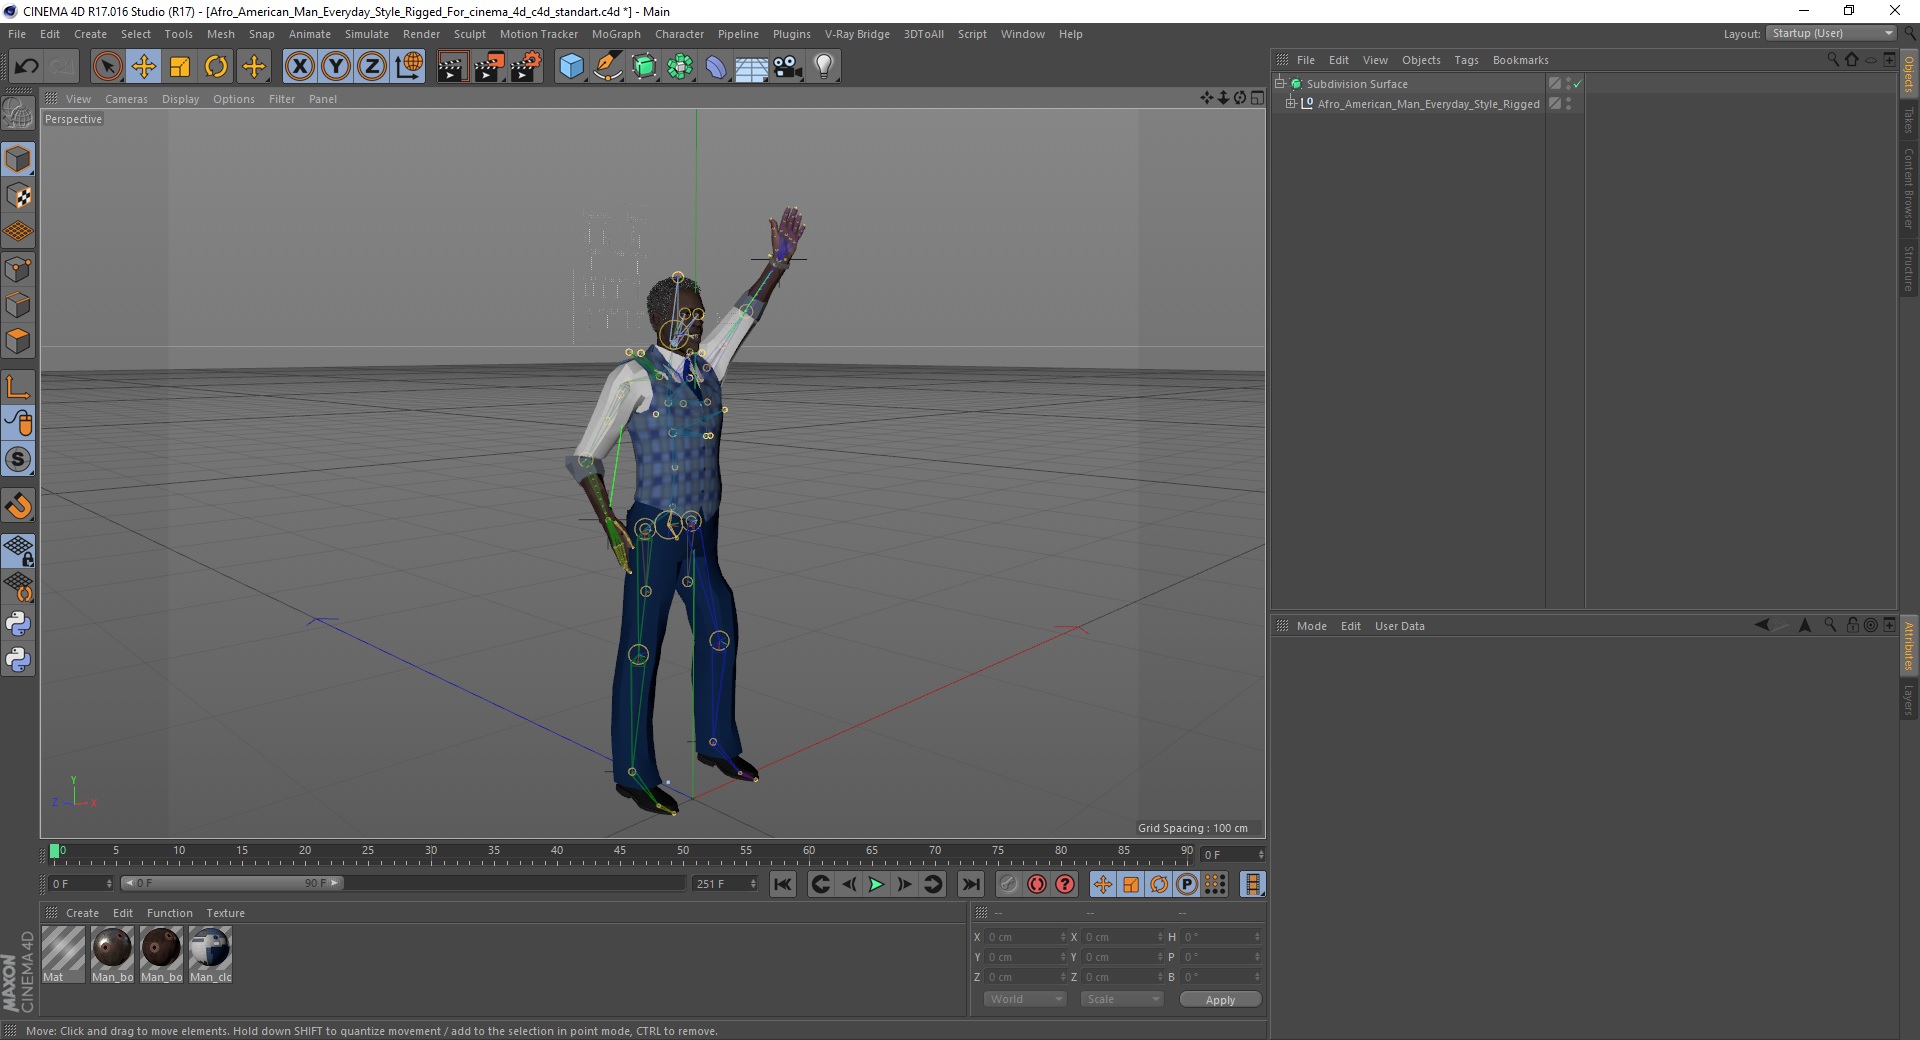Toggle the coordinate system icon

tap(409, 67)
